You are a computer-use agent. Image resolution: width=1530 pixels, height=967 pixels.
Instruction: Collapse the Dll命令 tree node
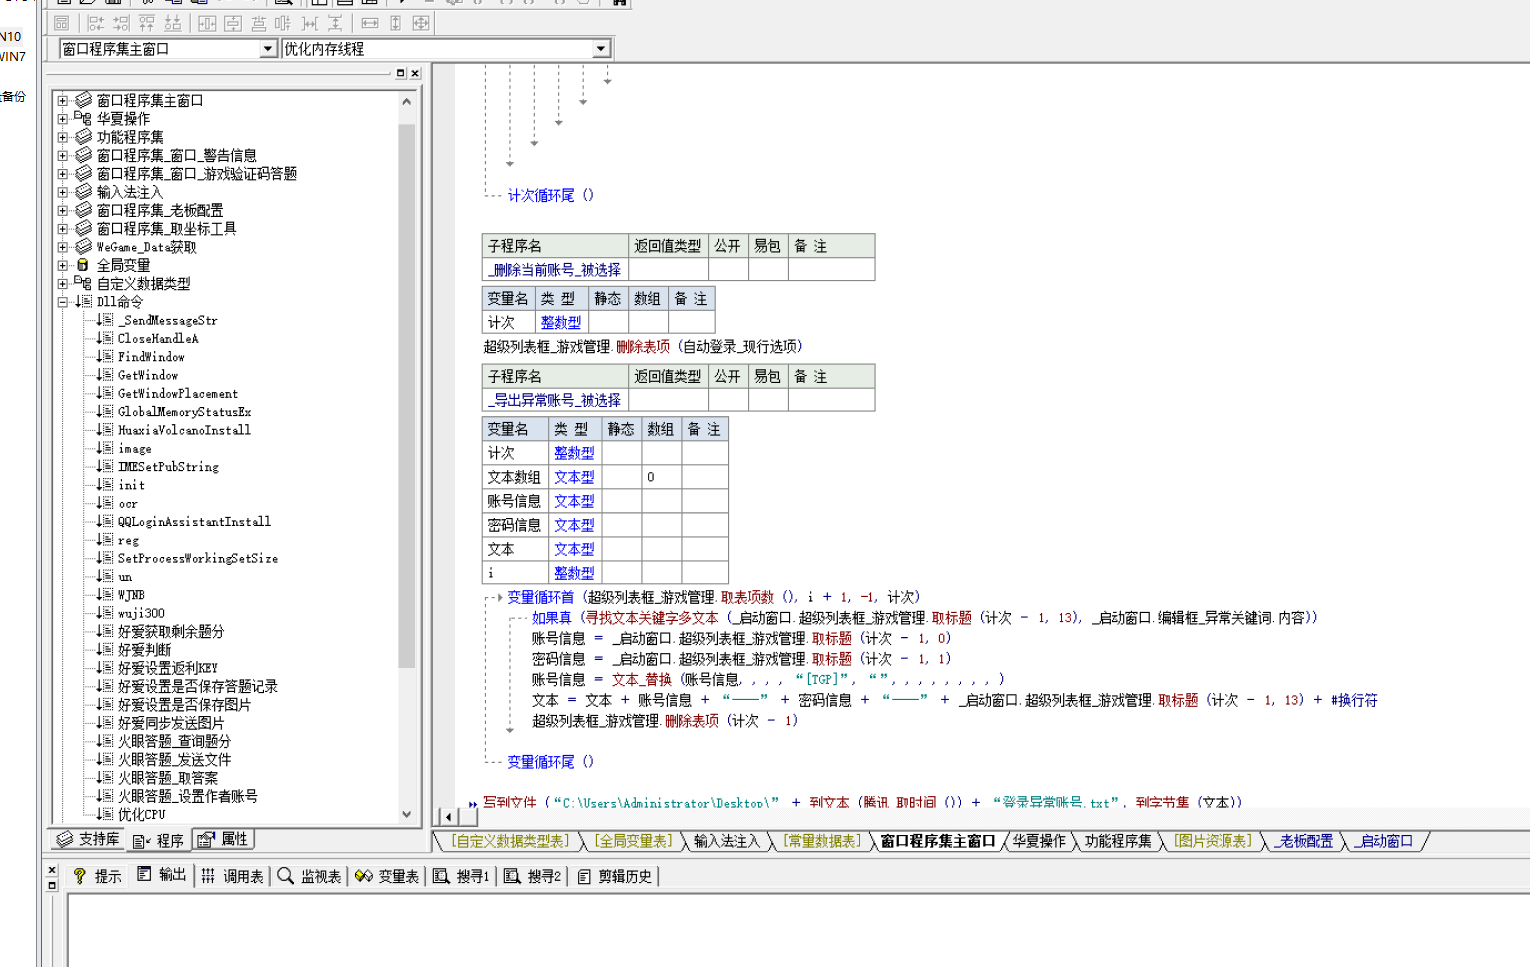(x=63, y=301)
